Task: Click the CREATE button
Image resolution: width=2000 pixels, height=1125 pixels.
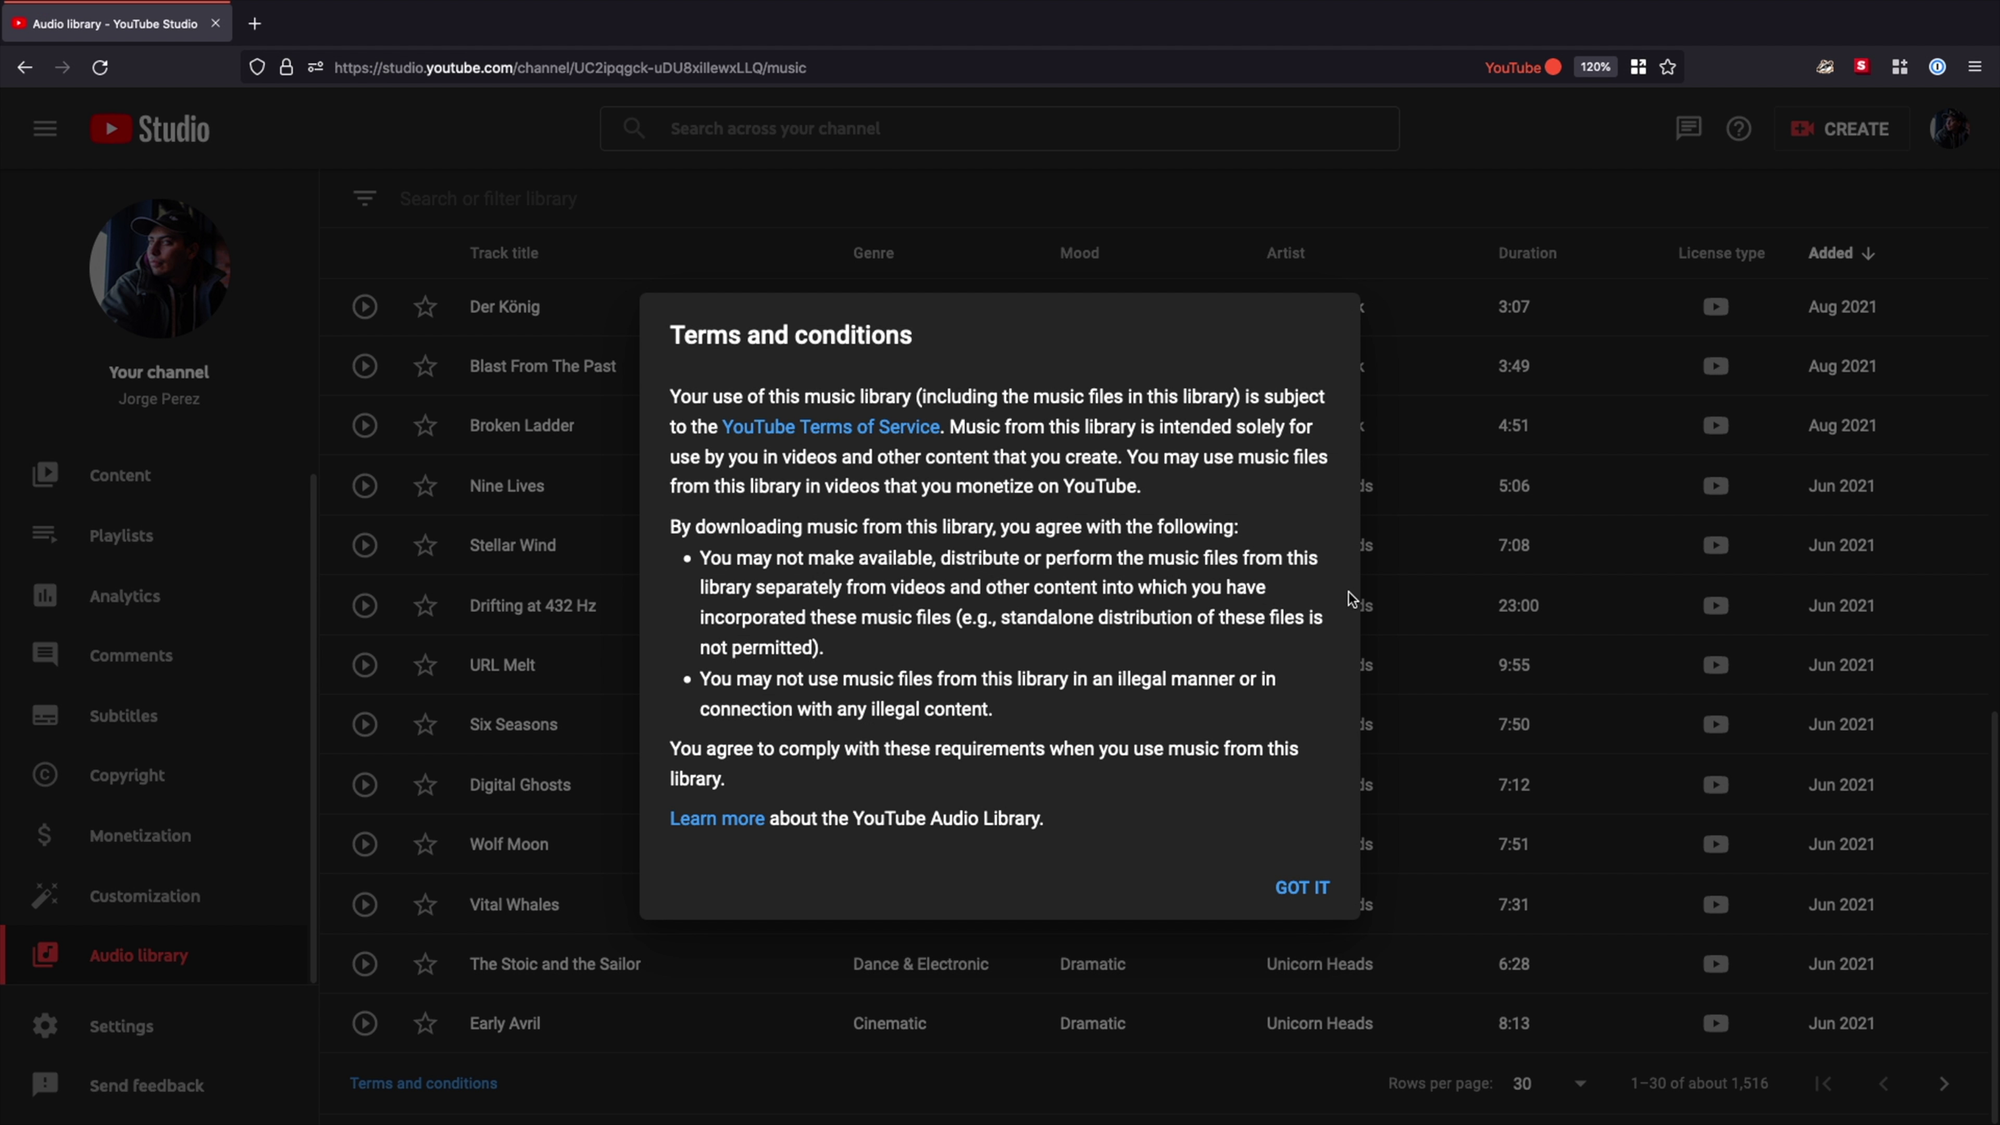Action: pos(1841,129)
